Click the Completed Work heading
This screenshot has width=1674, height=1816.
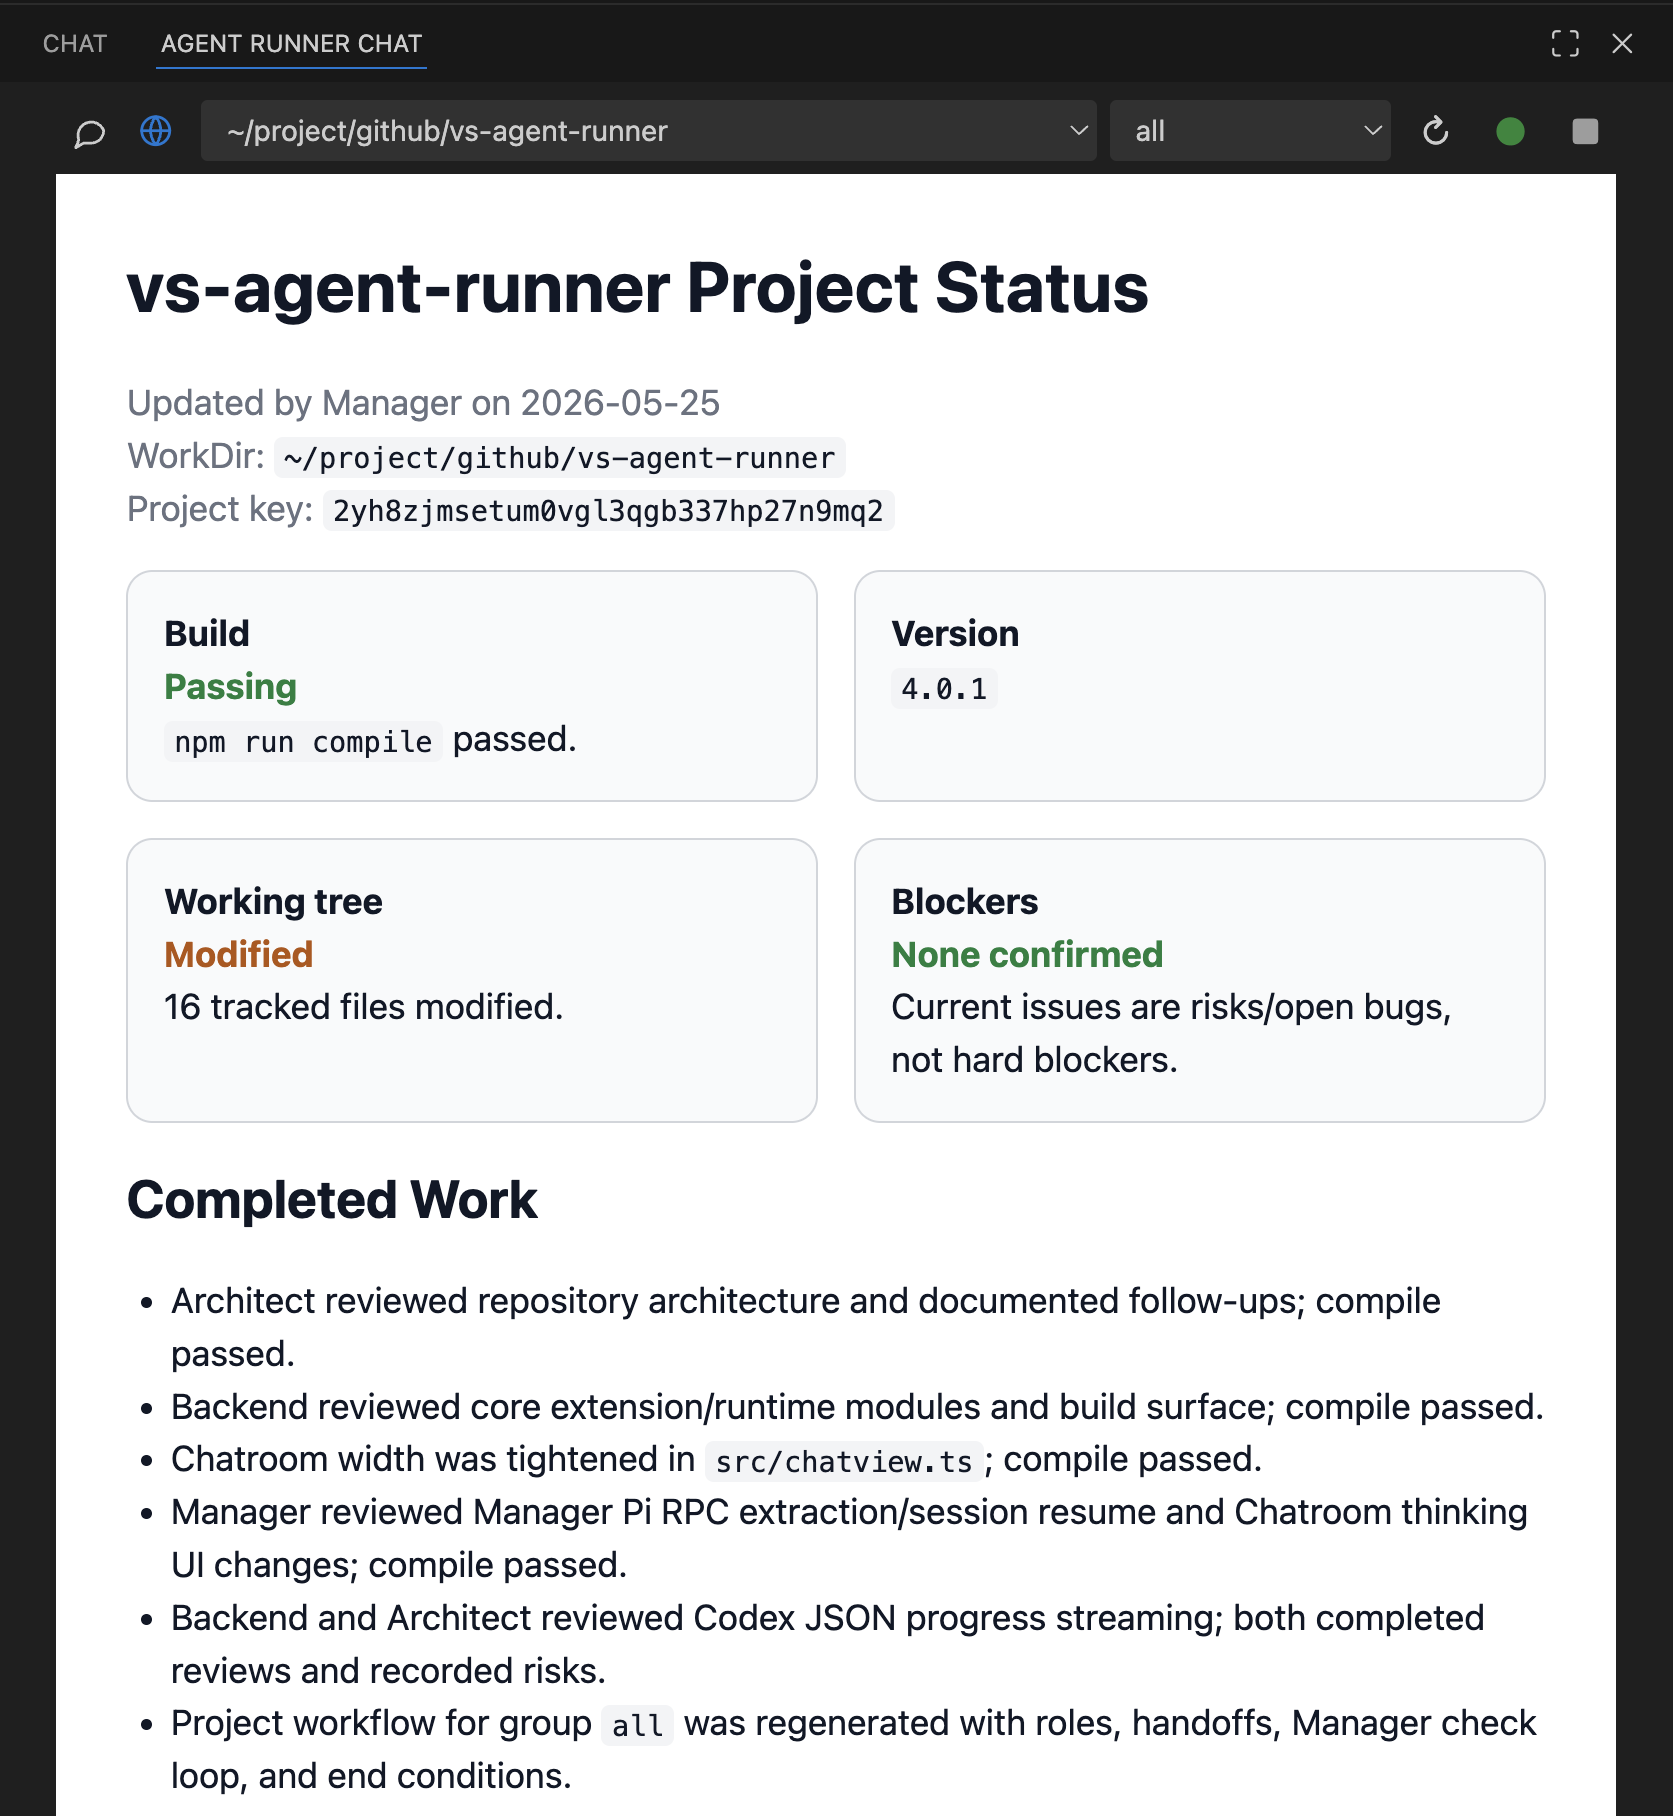tap(332, 1200)
